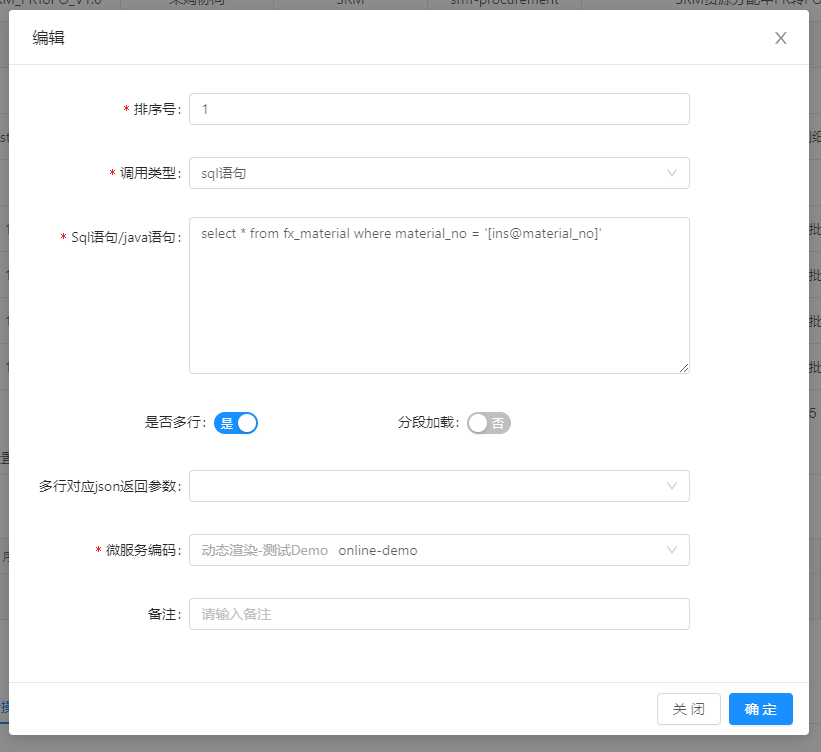Viewport: 821px width, 752px height.
Task: Click the 关闭 button
Action: tap(689, 709)
